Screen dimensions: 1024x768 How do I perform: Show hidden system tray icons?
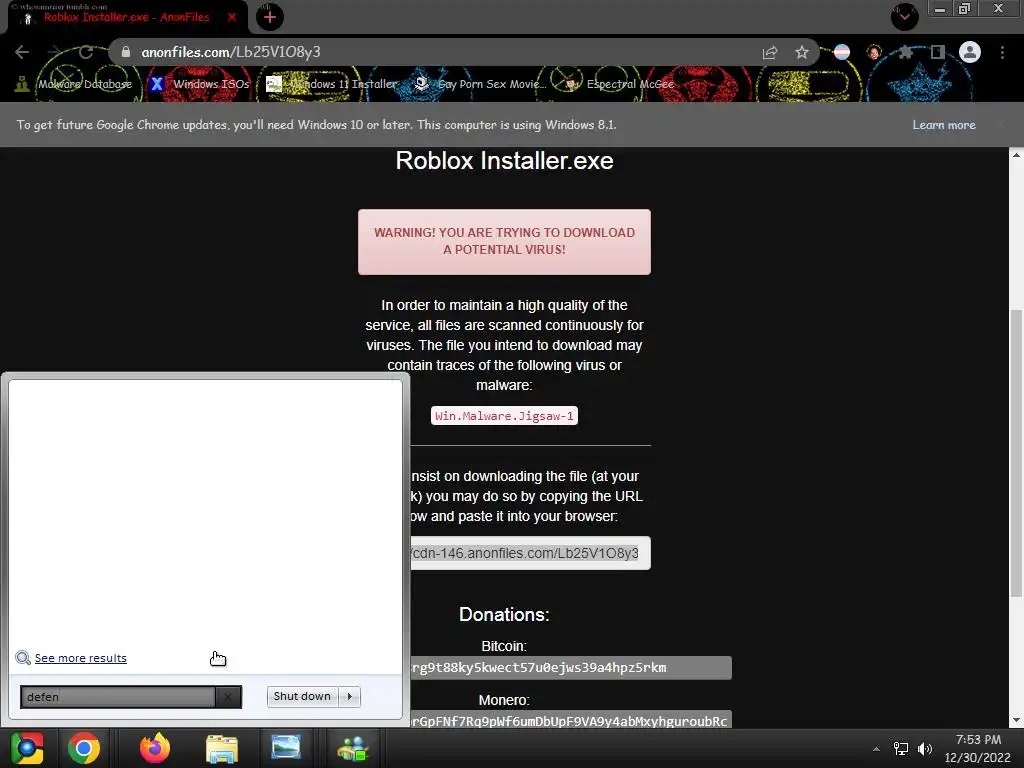click(876, 749)
